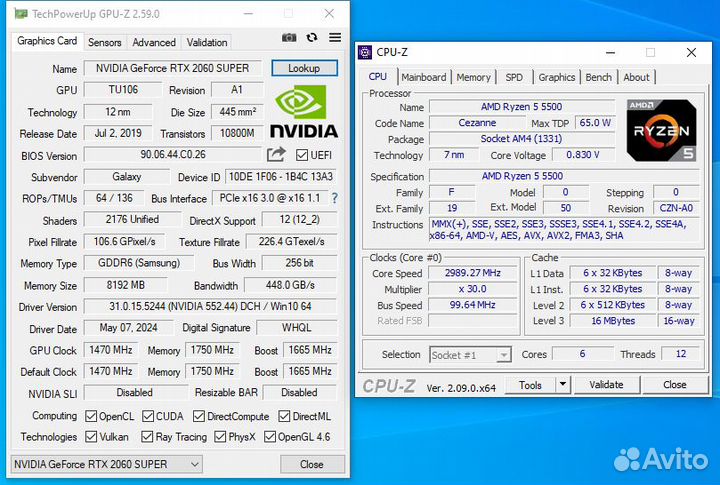Click the Bus Interface question mark
720x485 pixels.
[335, 198]
